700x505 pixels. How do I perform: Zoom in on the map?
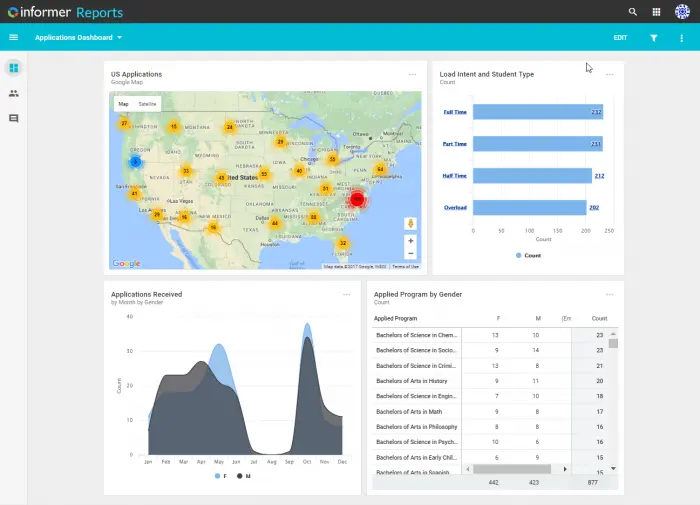point(411,241)
